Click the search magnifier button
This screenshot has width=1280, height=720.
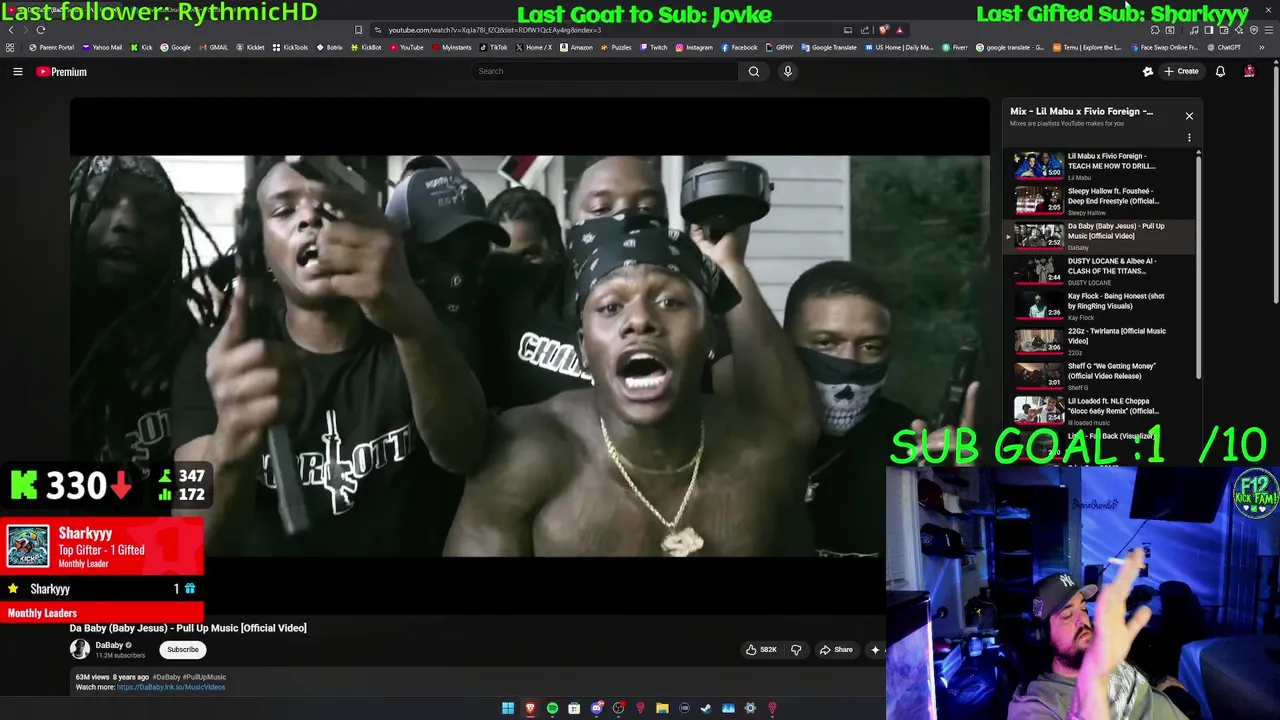pos(754,71)
